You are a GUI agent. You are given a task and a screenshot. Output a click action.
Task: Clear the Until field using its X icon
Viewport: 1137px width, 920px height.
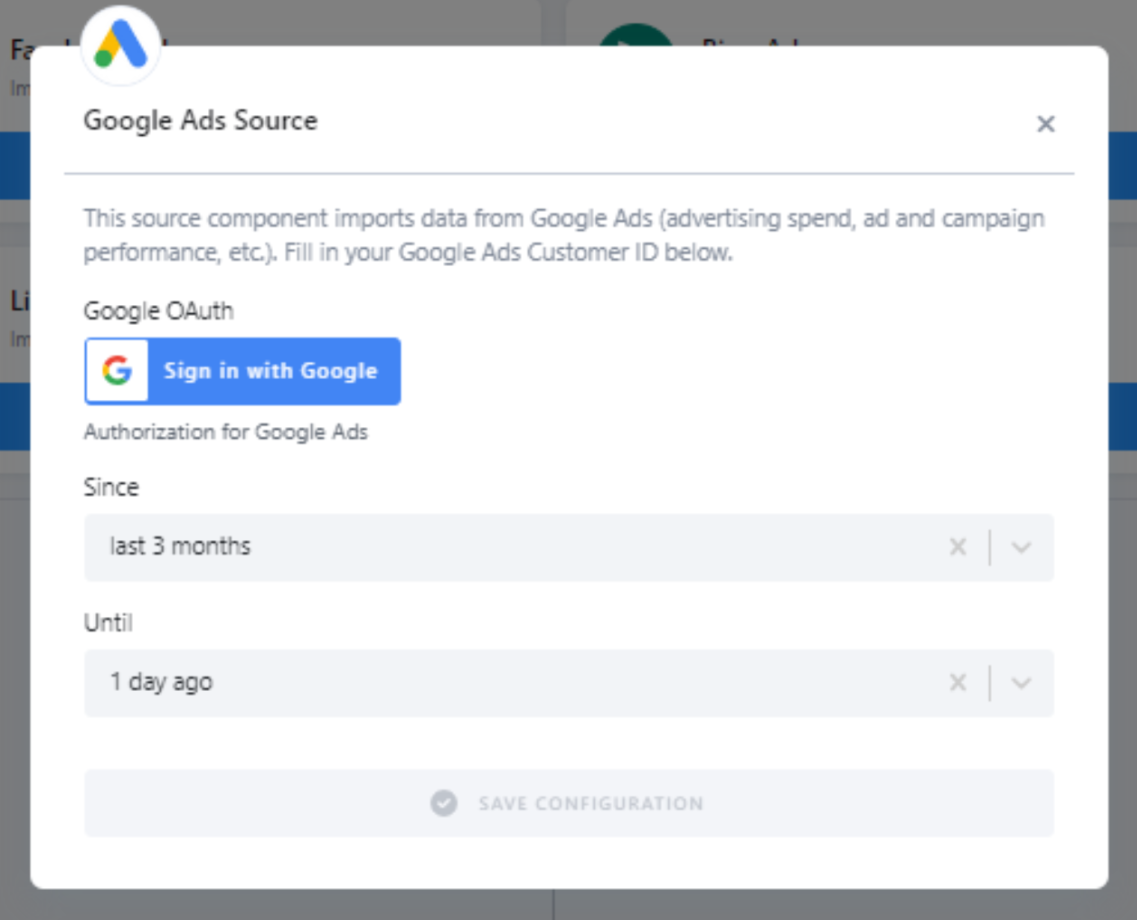point(957,682)
